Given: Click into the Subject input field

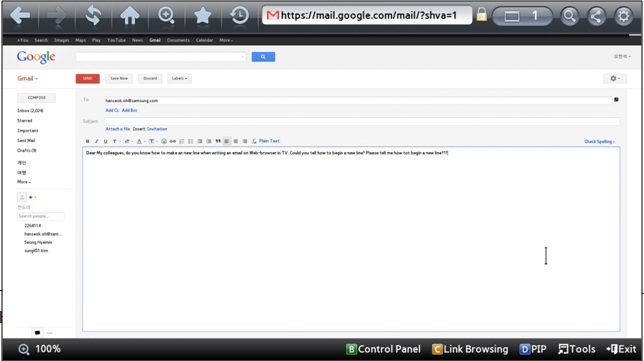Looking at the screenshot, I should [x=361, y=121].
